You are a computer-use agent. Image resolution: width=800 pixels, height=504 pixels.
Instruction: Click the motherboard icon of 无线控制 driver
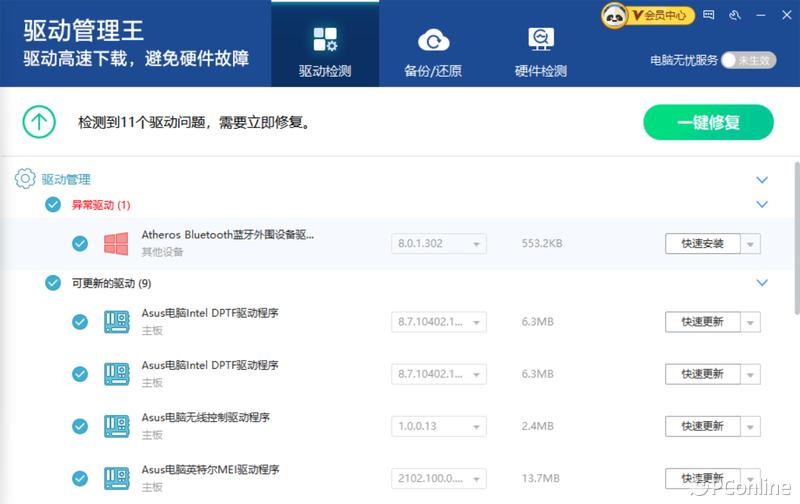(x=116, y=426)
